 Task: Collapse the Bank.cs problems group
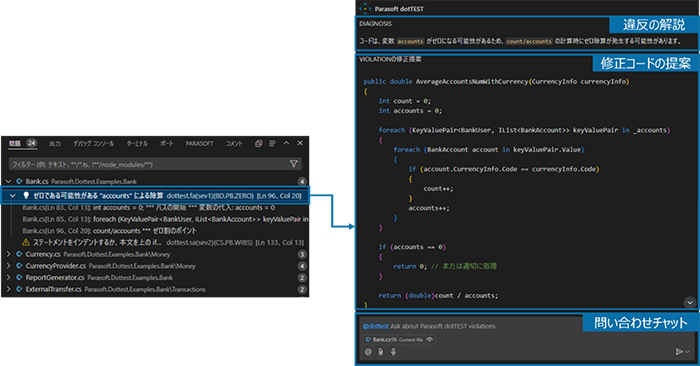[x=8, y=181]
